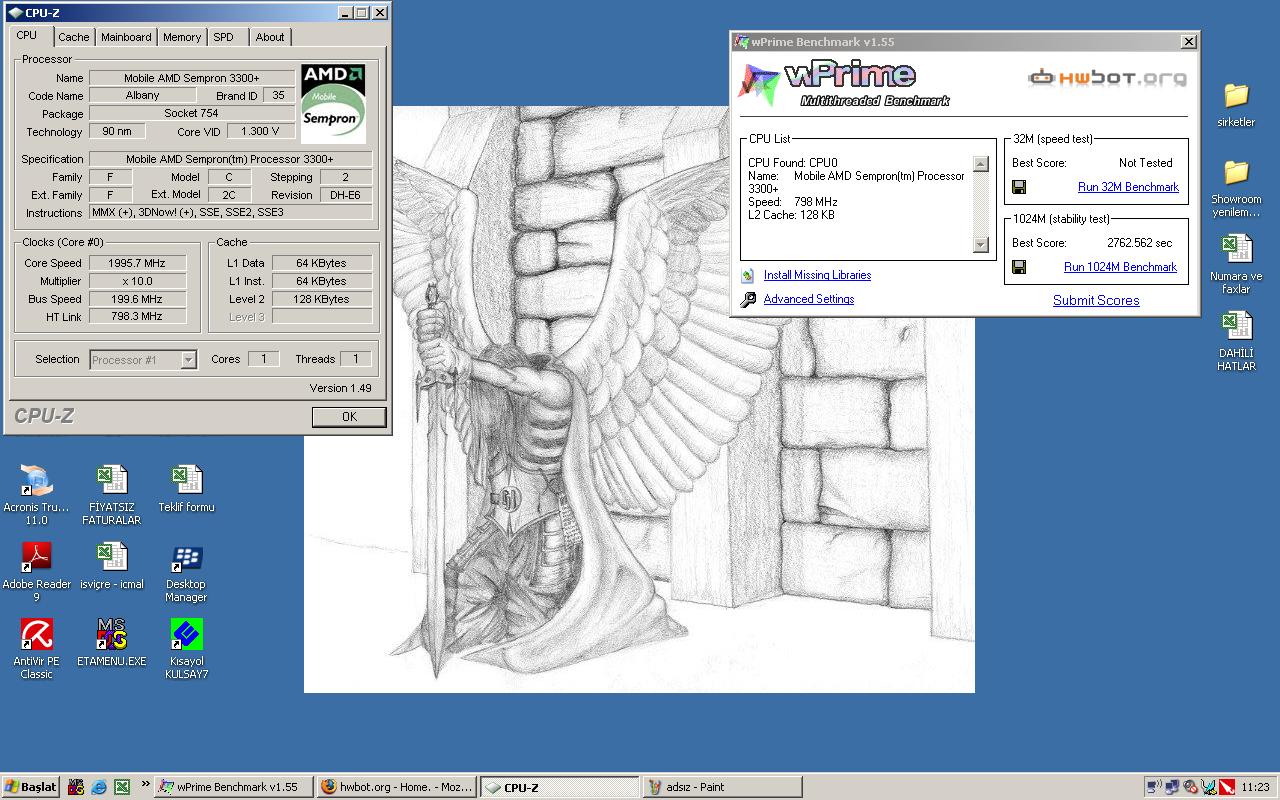Viewport: 1280px width, 800px height.
Task: Open the Showroom yenileme folder icon
Action: point(1236,173)
